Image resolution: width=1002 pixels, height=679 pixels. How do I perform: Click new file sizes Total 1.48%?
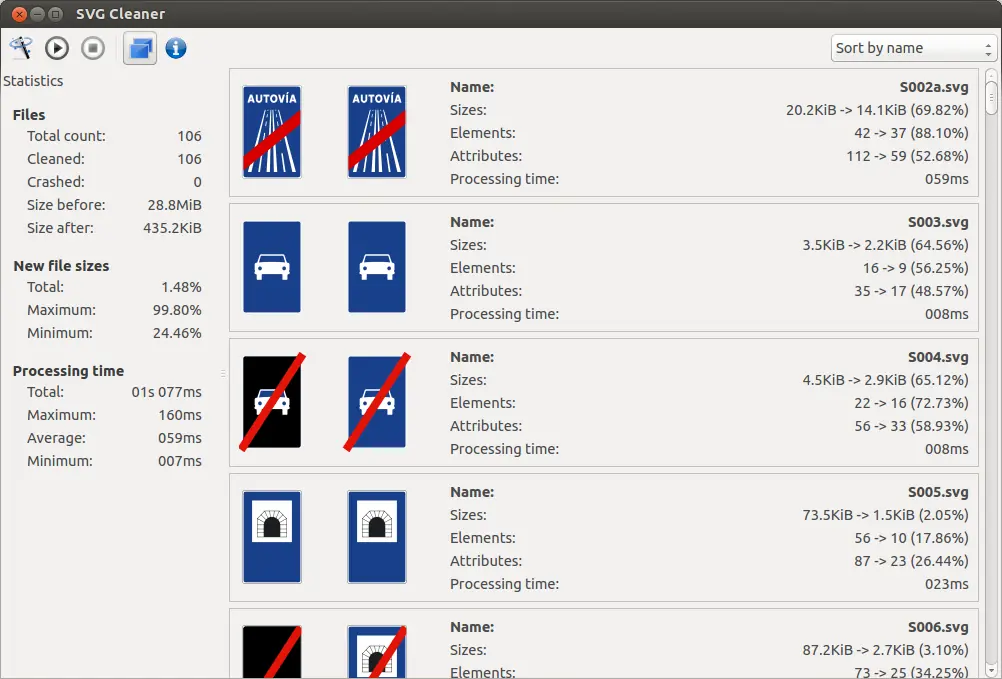tap(181, 287)
